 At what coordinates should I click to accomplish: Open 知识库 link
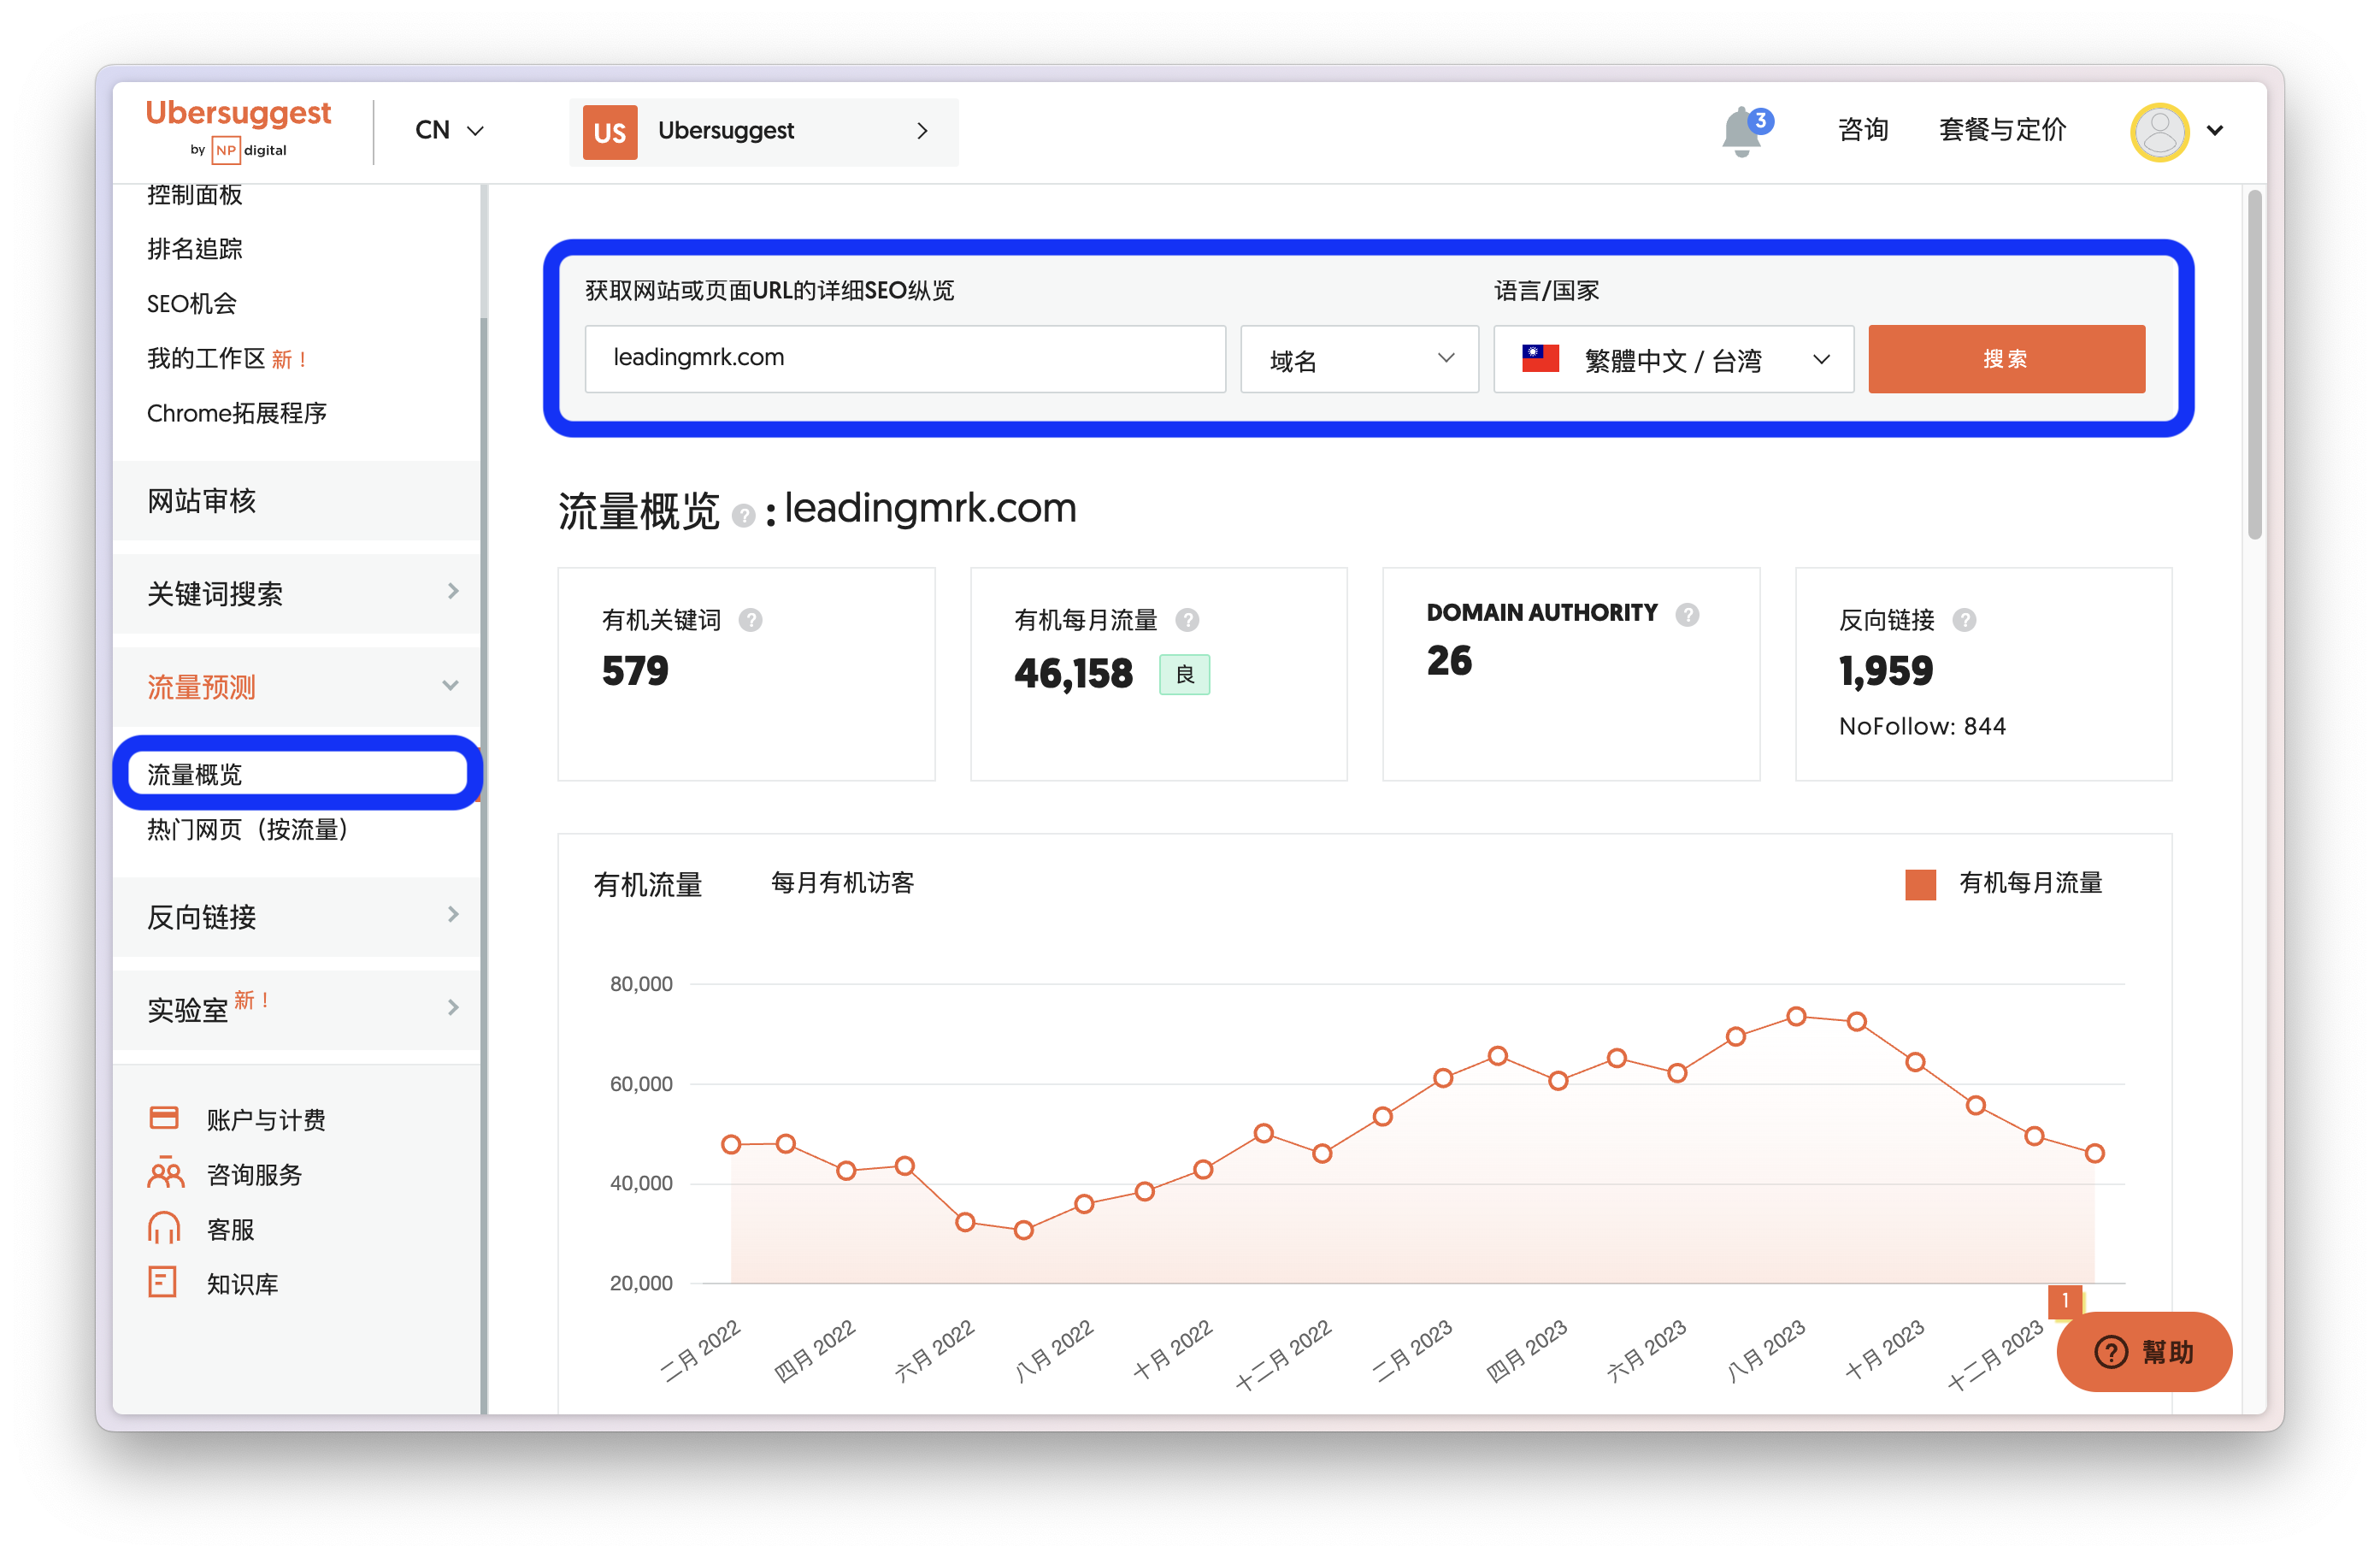[242, 1284]
